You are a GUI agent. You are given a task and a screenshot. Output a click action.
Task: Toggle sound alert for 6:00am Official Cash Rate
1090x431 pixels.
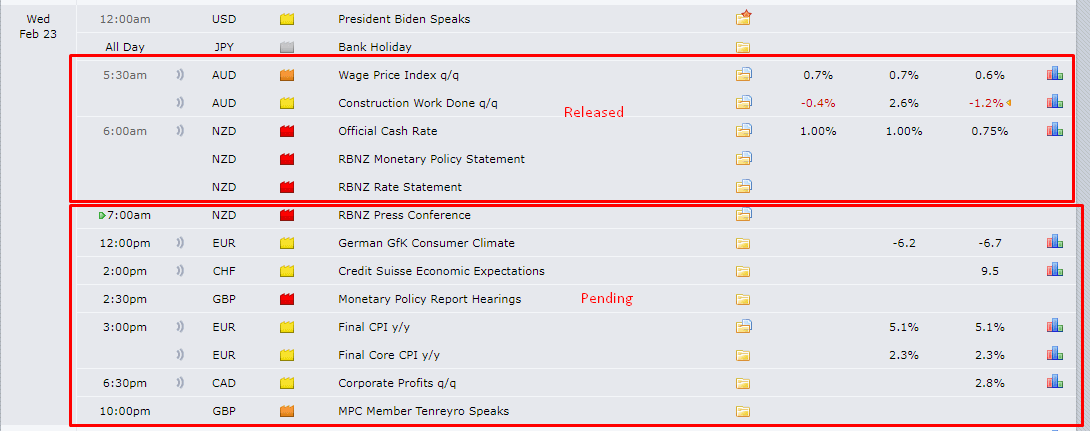point(180,131)
